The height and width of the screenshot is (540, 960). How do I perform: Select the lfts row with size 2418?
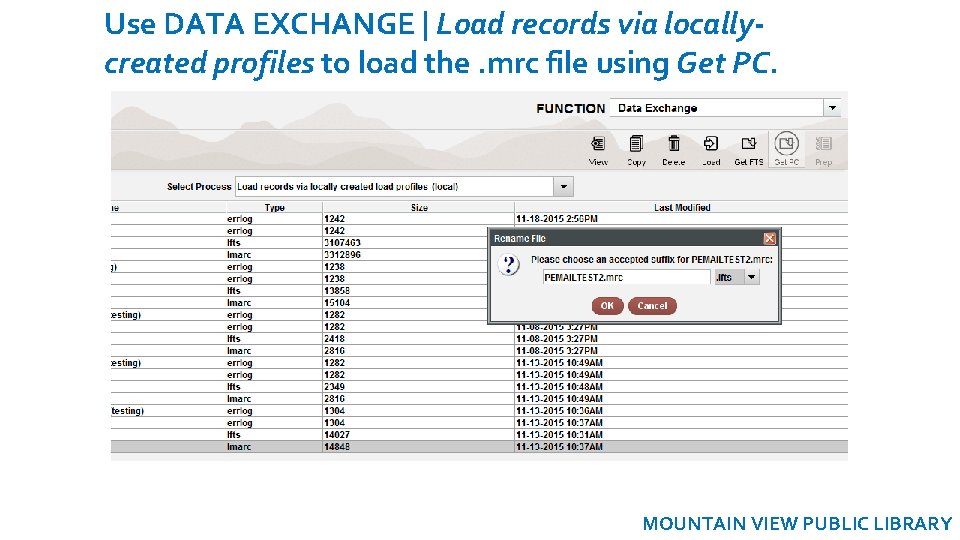479,339
